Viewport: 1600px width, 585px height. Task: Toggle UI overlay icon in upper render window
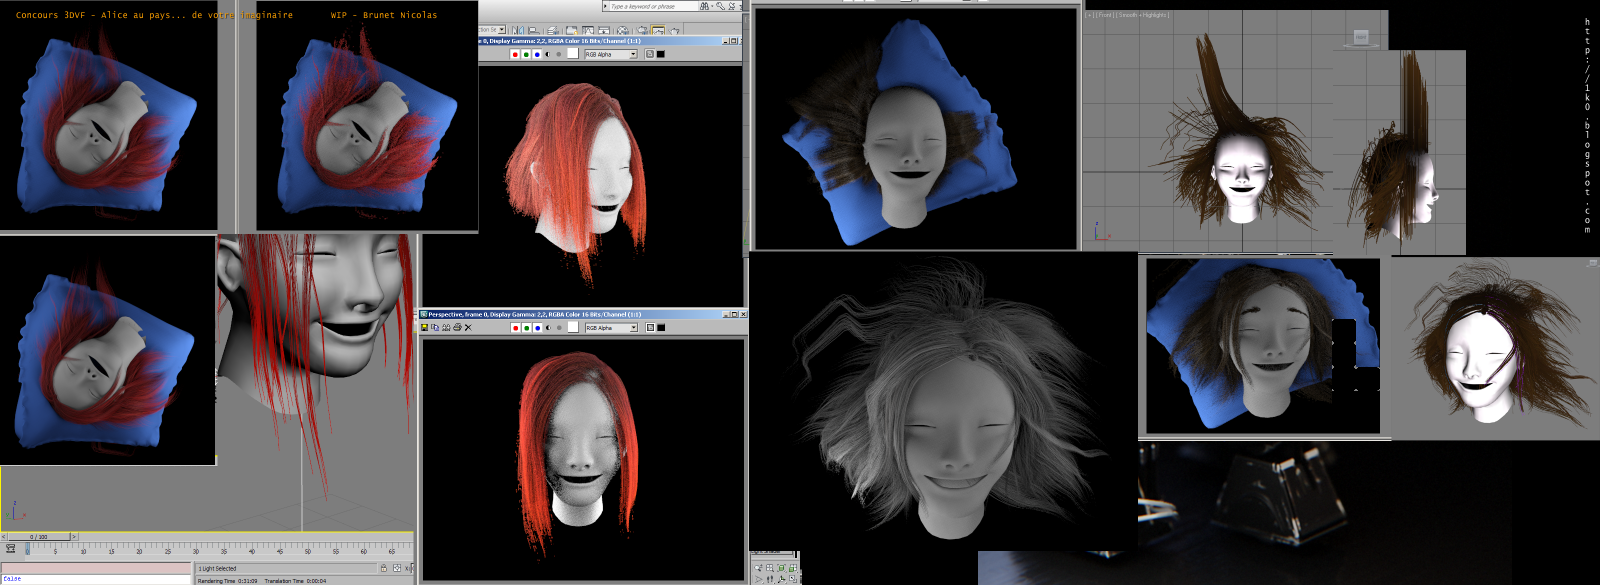pos(650,54)
